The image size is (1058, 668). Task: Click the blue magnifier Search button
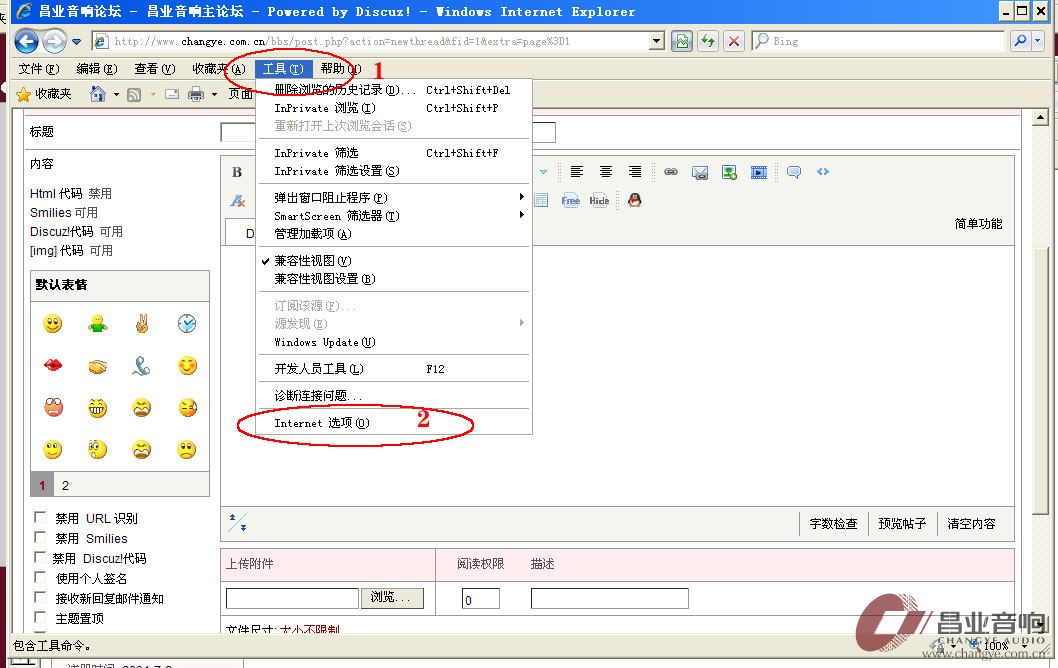(x=1020, y=41)
